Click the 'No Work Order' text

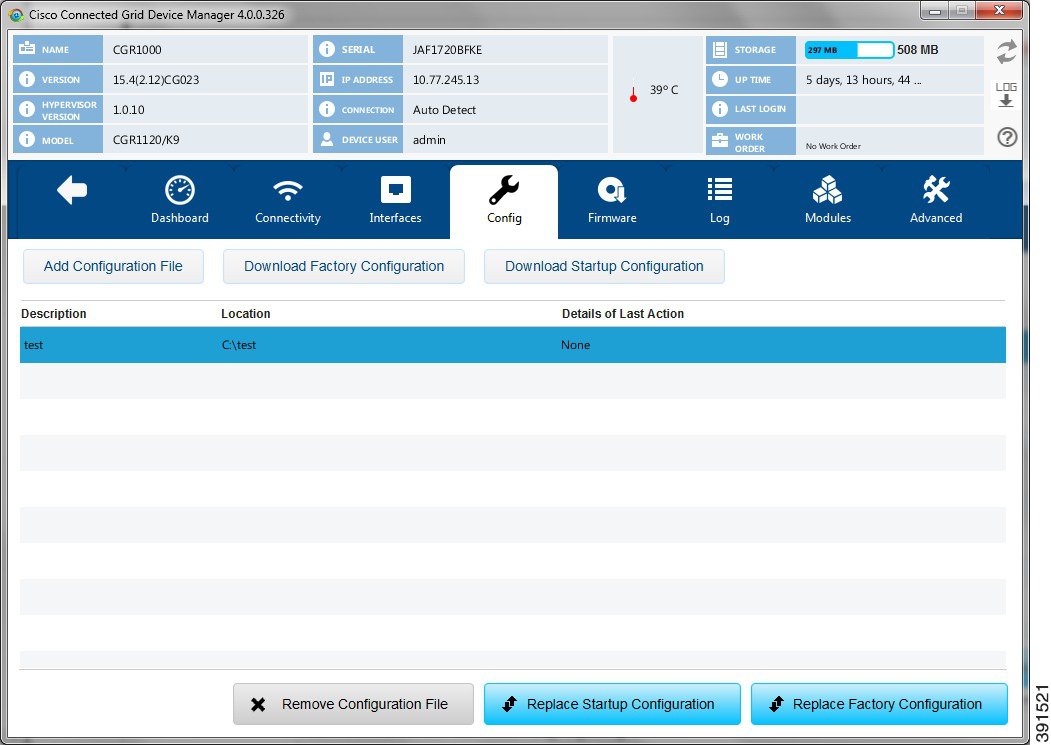click(x=832, y=146)
